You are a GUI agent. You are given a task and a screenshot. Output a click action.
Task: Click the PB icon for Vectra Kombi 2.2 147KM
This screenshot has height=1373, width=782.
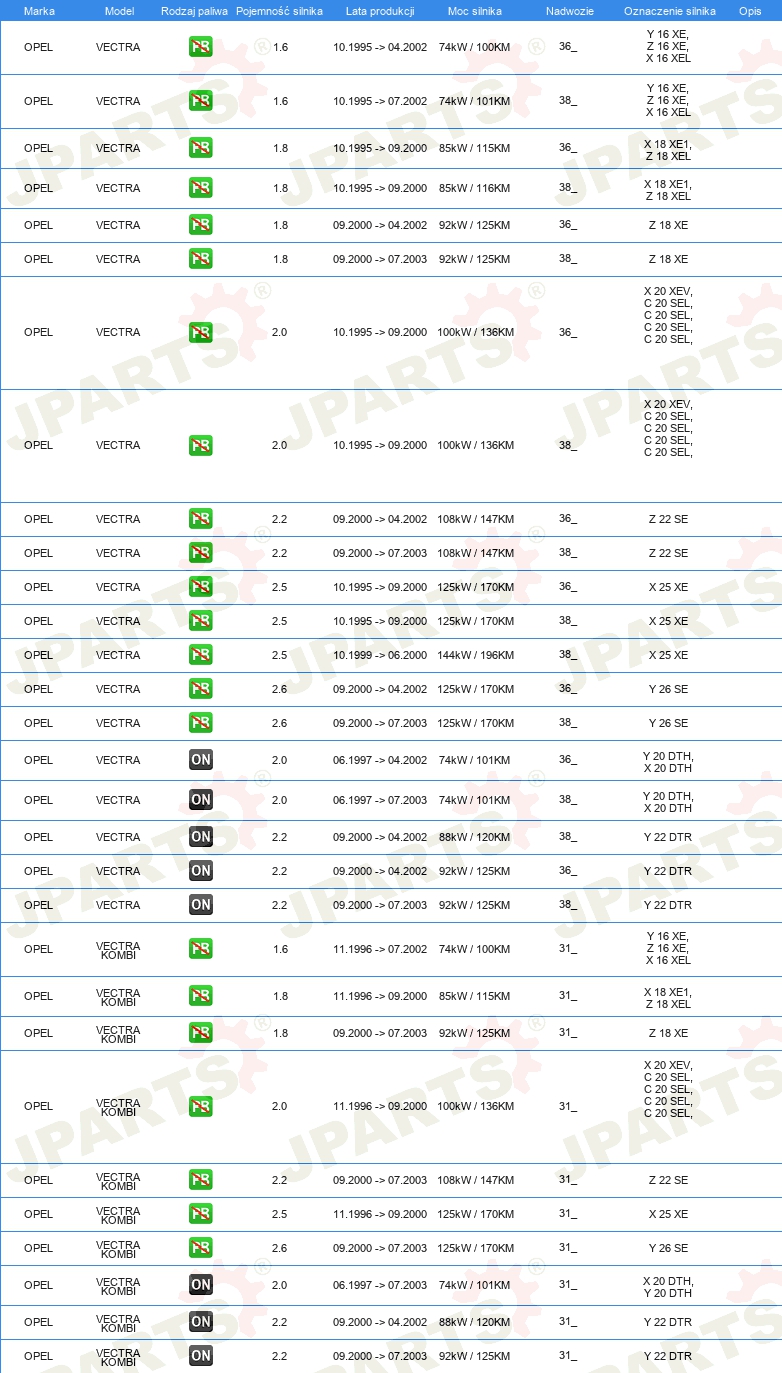click(x=201, y=1179)
